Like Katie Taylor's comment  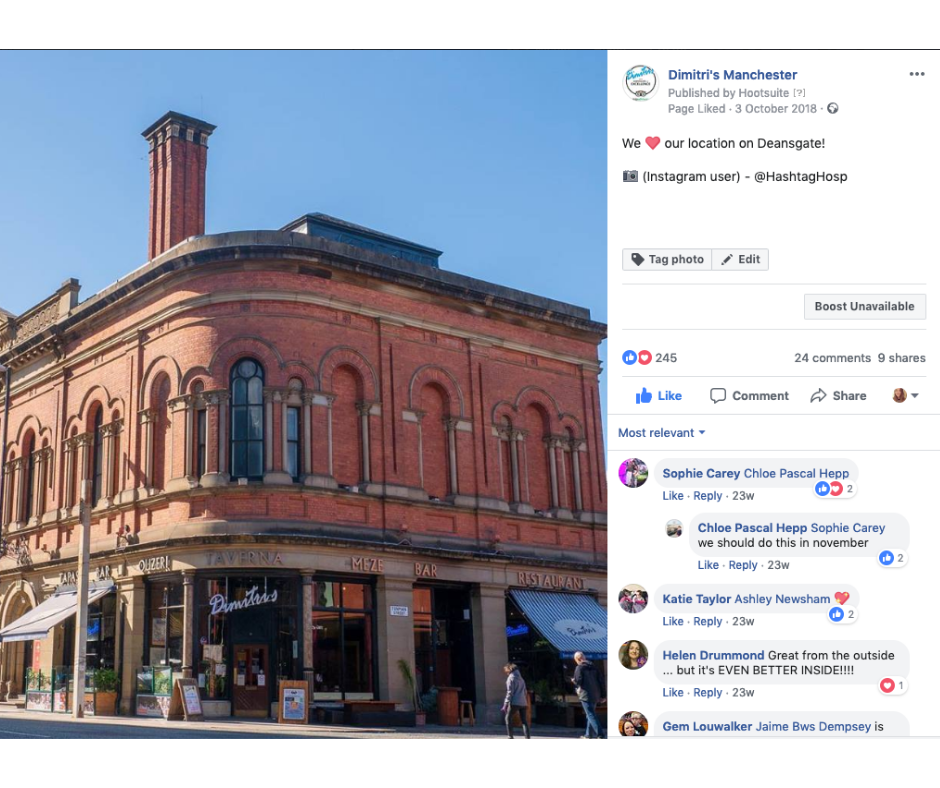(x=673, y=622)
